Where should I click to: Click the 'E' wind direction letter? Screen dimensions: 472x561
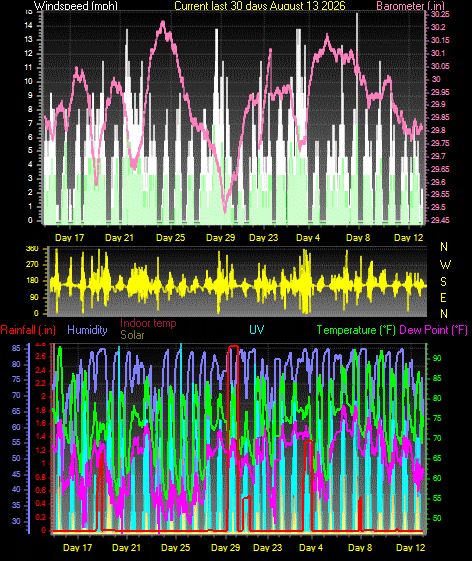point(443,298)
